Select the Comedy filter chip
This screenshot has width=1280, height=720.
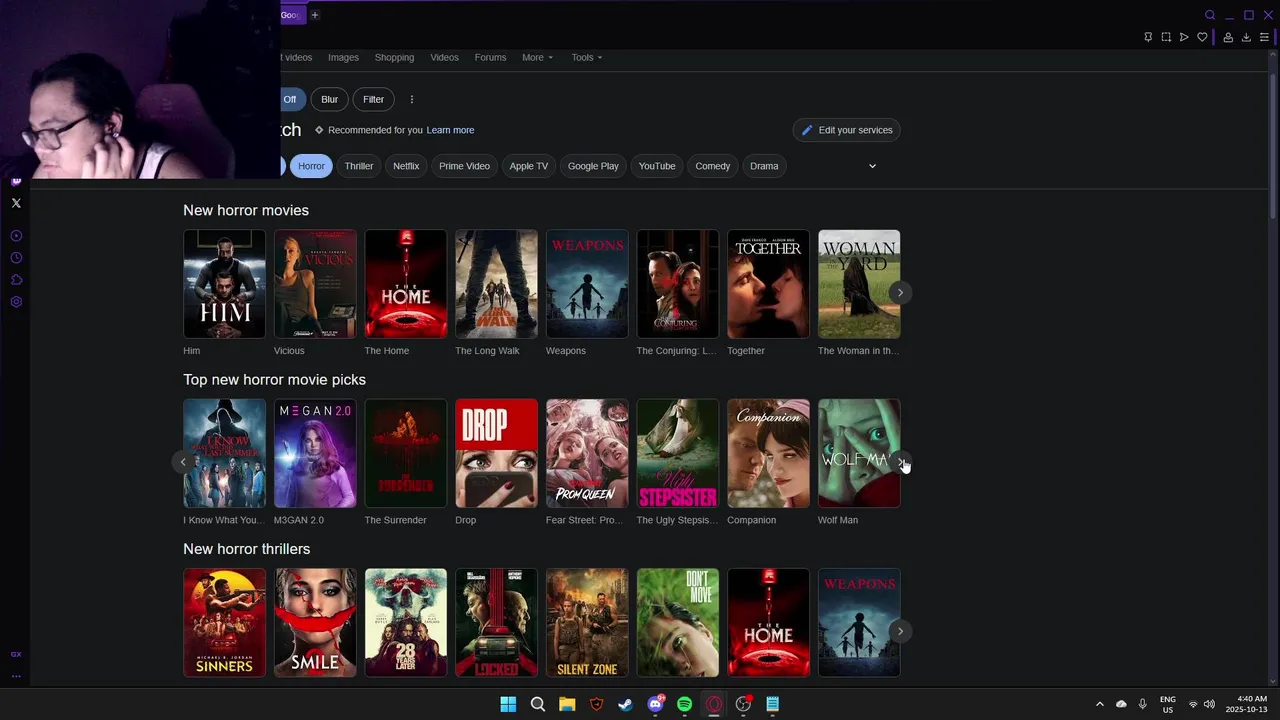point(713,166)
